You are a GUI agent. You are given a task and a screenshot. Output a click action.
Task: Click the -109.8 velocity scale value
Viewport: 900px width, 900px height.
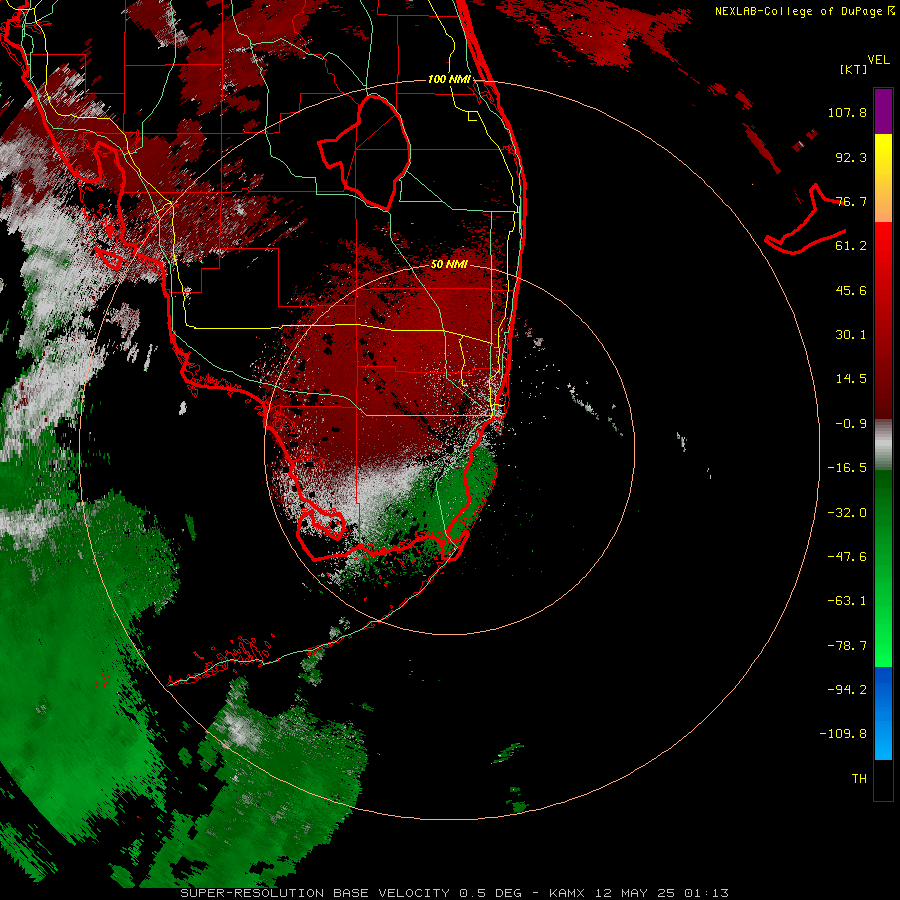click(843, 734)
